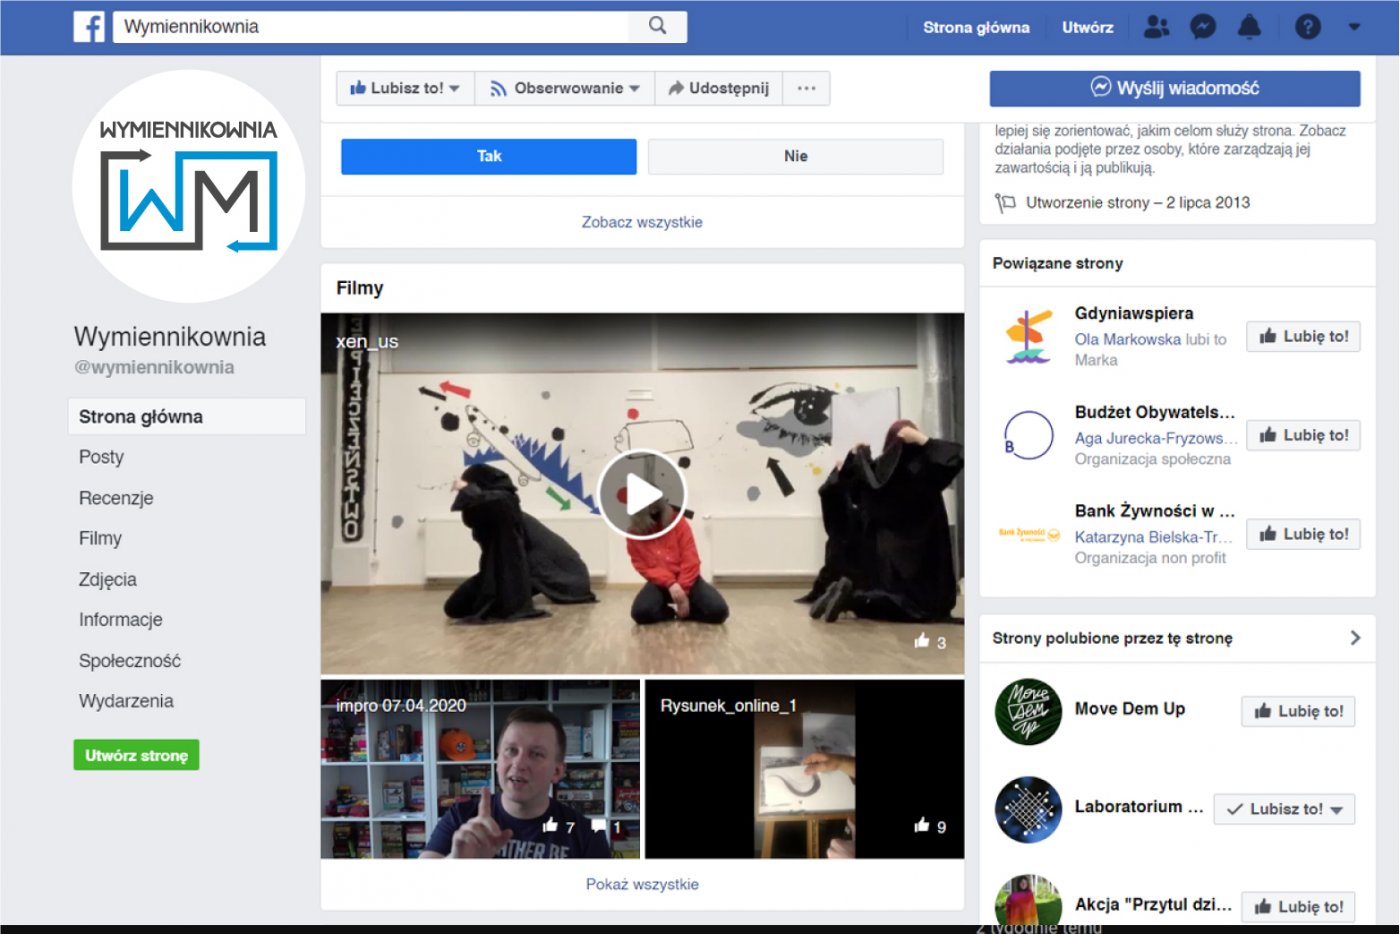Like the Budżet Obywatelski page
The width and height of the screenshot is (1400, 934).
(1303, 435)
